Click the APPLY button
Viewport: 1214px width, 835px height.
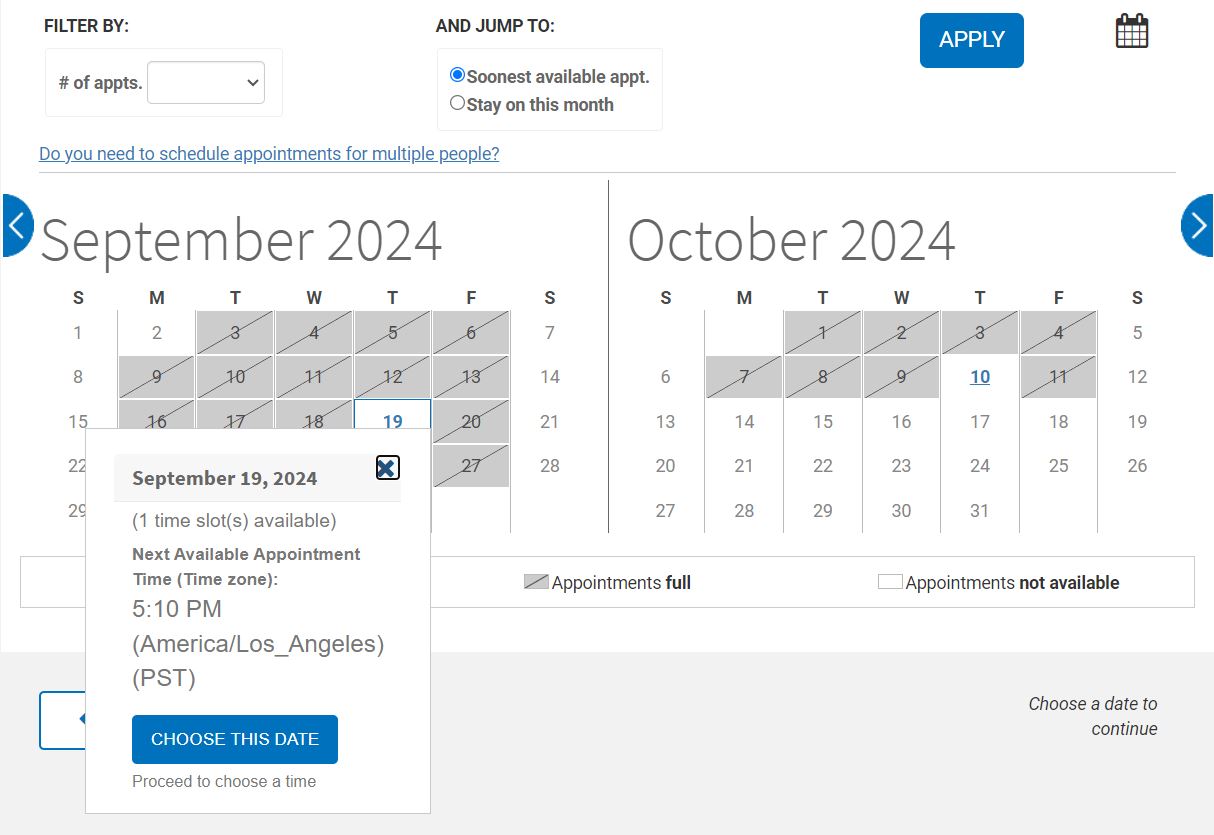point(971,40)
